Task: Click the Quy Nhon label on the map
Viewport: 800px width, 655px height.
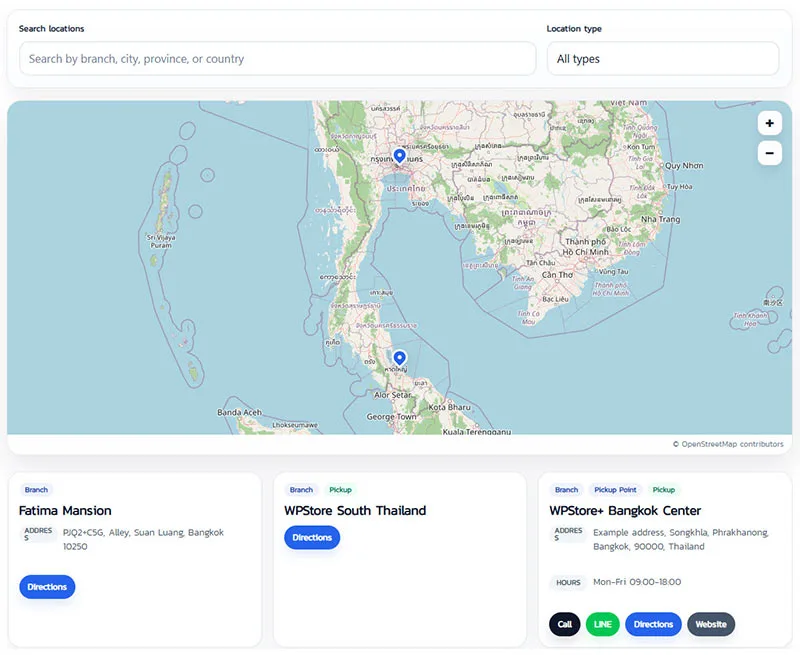Action: pos(684,166)
